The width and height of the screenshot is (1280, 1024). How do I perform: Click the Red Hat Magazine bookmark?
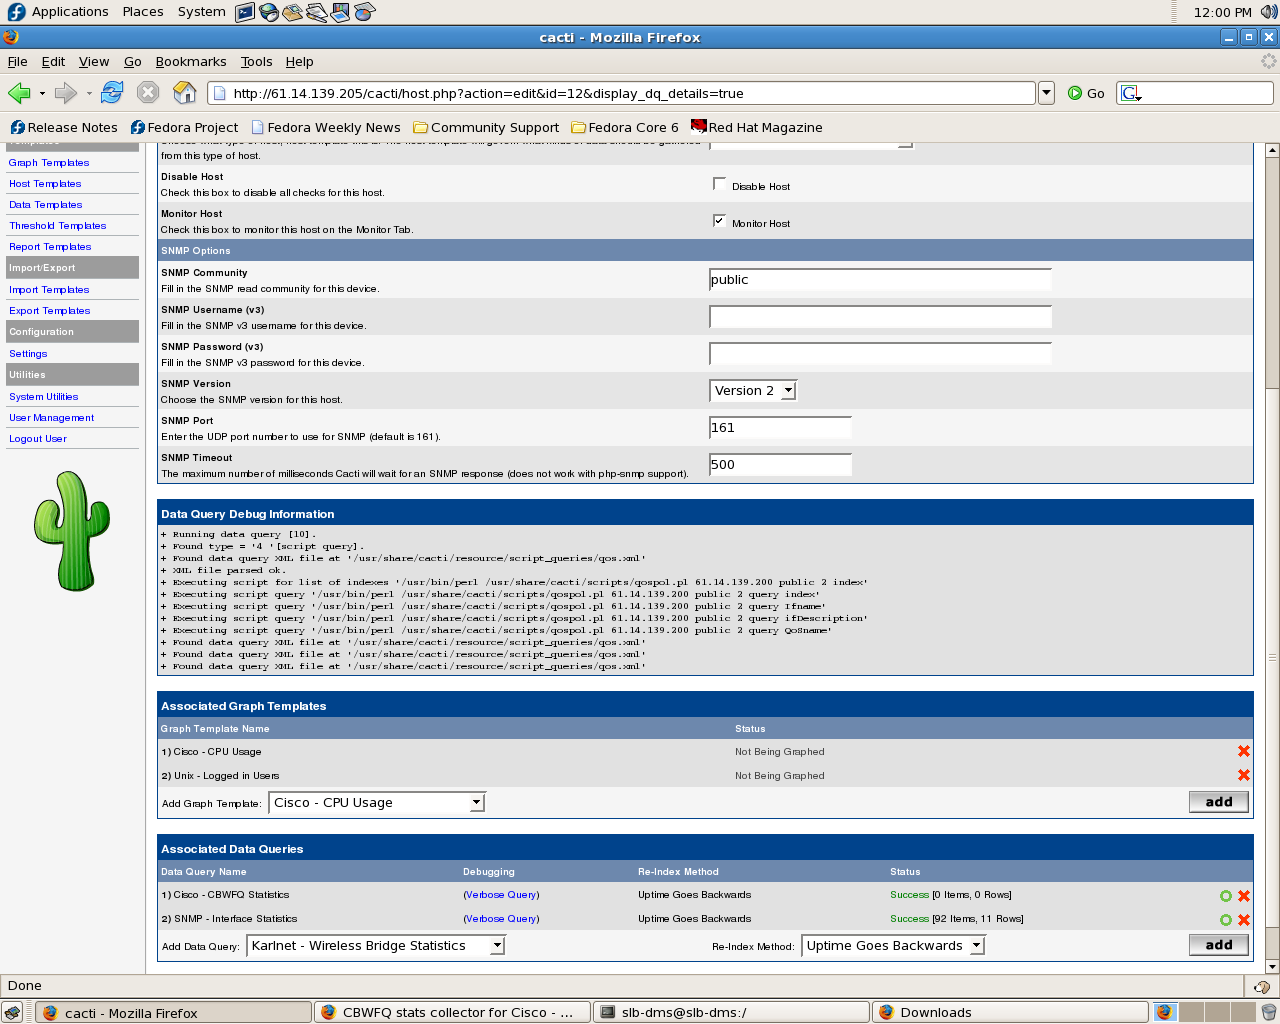pyautogui.click(x=757, y=127)
